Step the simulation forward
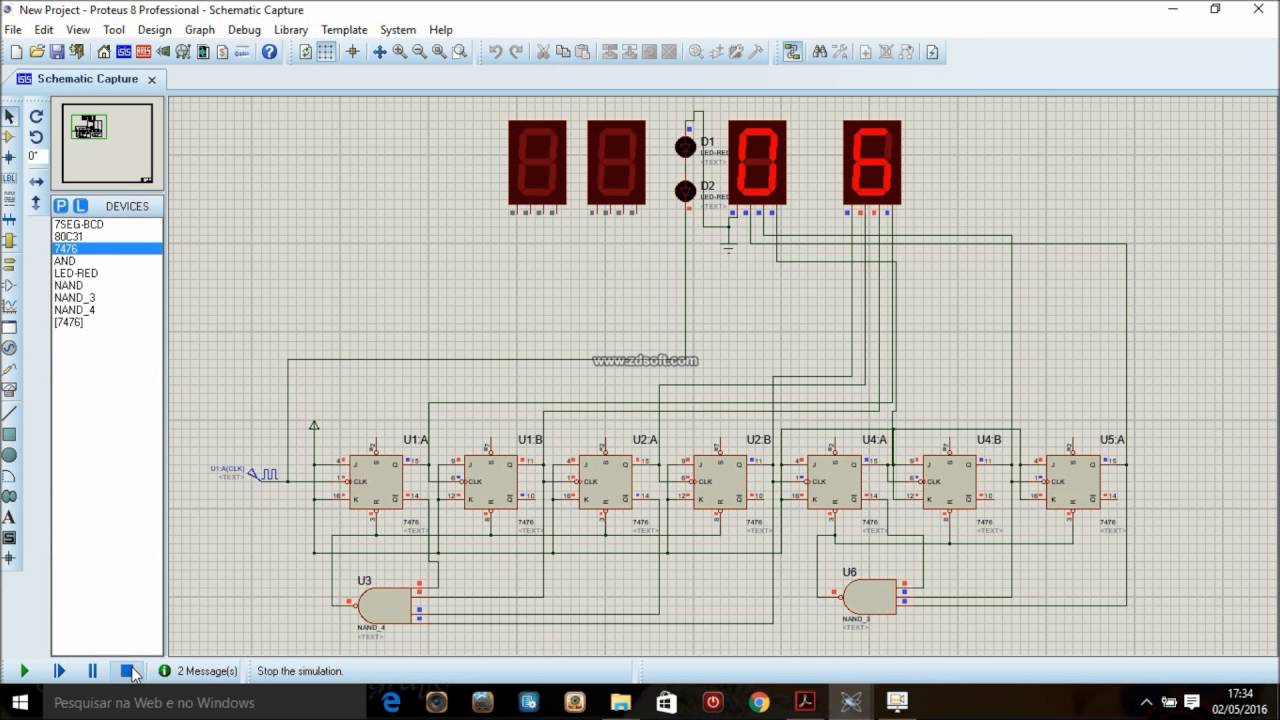Viewport: 1280px width, 720px height. [x=59, y=671]
